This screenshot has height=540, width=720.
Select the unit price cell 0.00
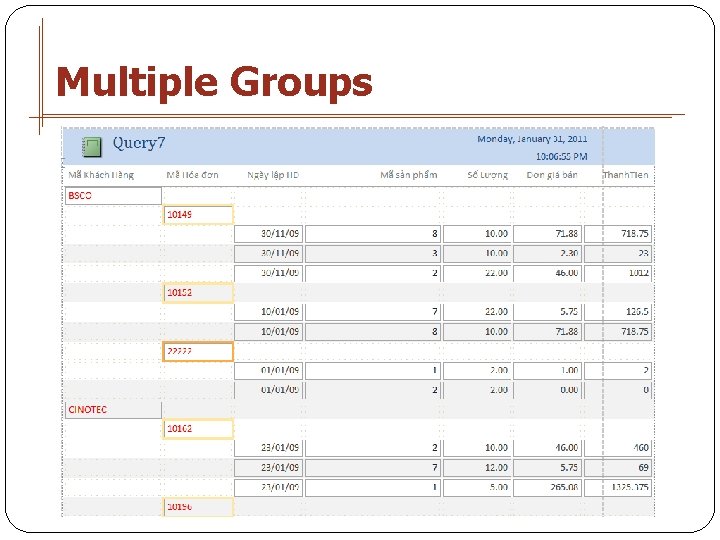547,390
